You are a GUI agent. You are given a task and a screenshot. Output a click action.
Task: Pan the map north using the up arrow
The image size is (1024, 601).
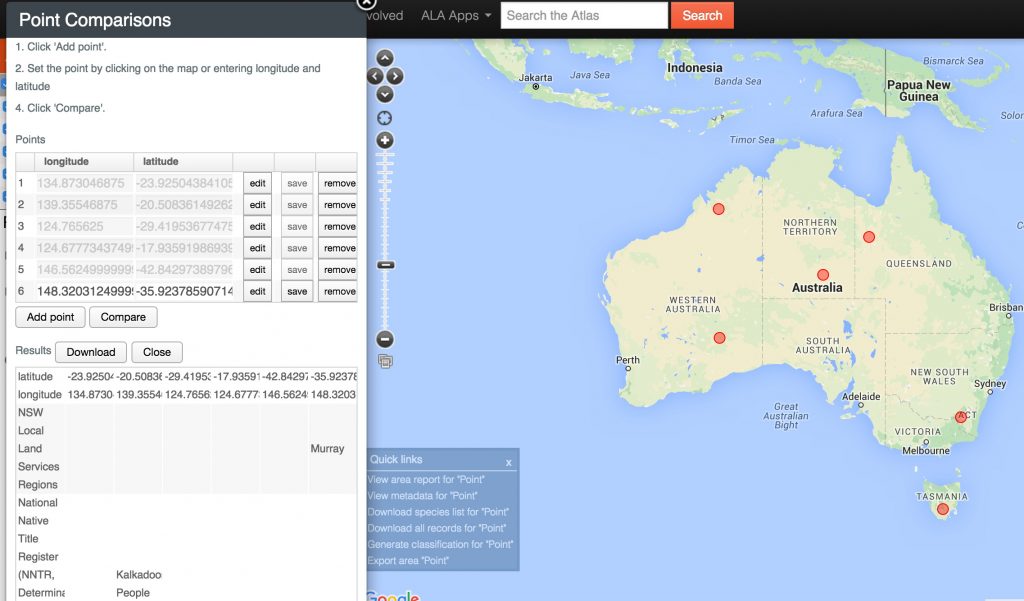coord(384,57)
